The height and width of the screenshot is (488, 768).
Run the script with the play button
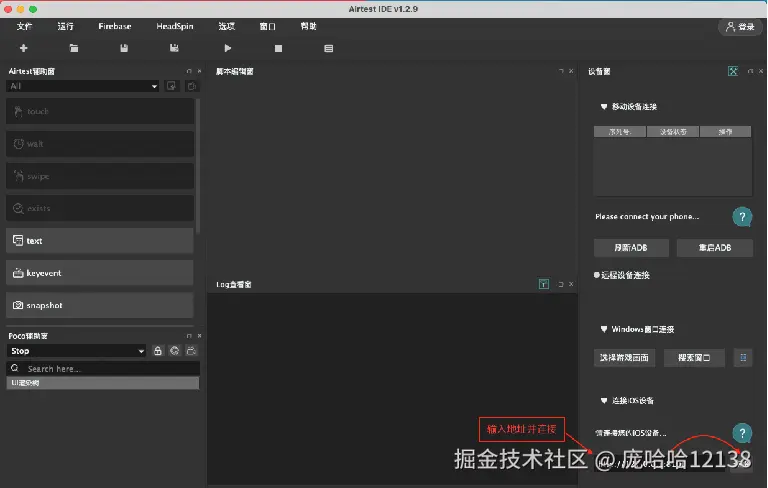coord(228,48)
